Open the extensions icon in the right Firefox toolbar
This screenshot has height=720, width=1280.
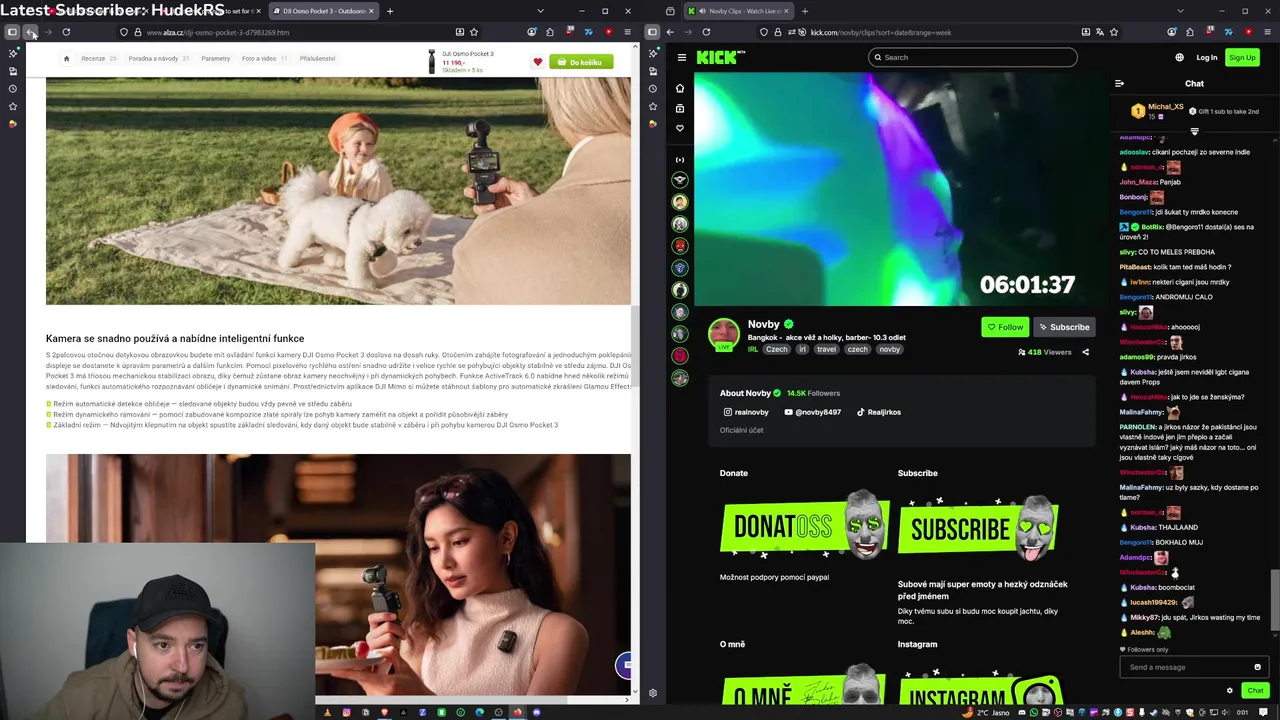pos(1190,32)
